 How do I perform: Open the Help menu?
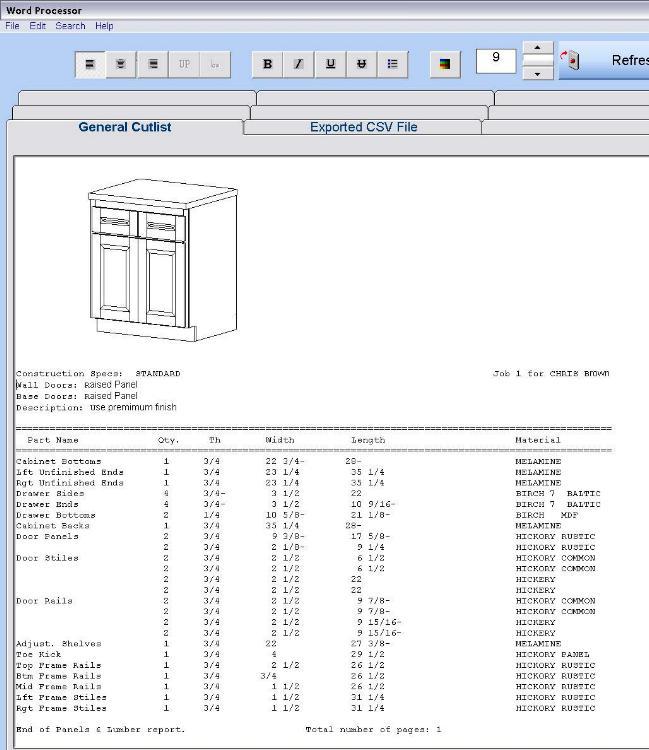coord(104,26)
